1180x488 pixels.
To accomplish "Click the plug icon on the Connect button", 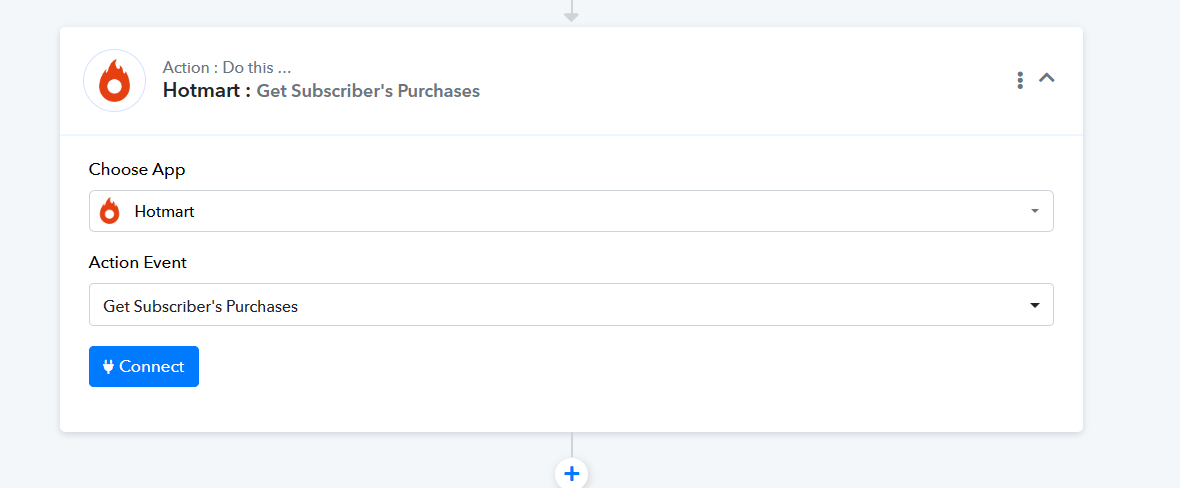I will [x=108, y=367].
